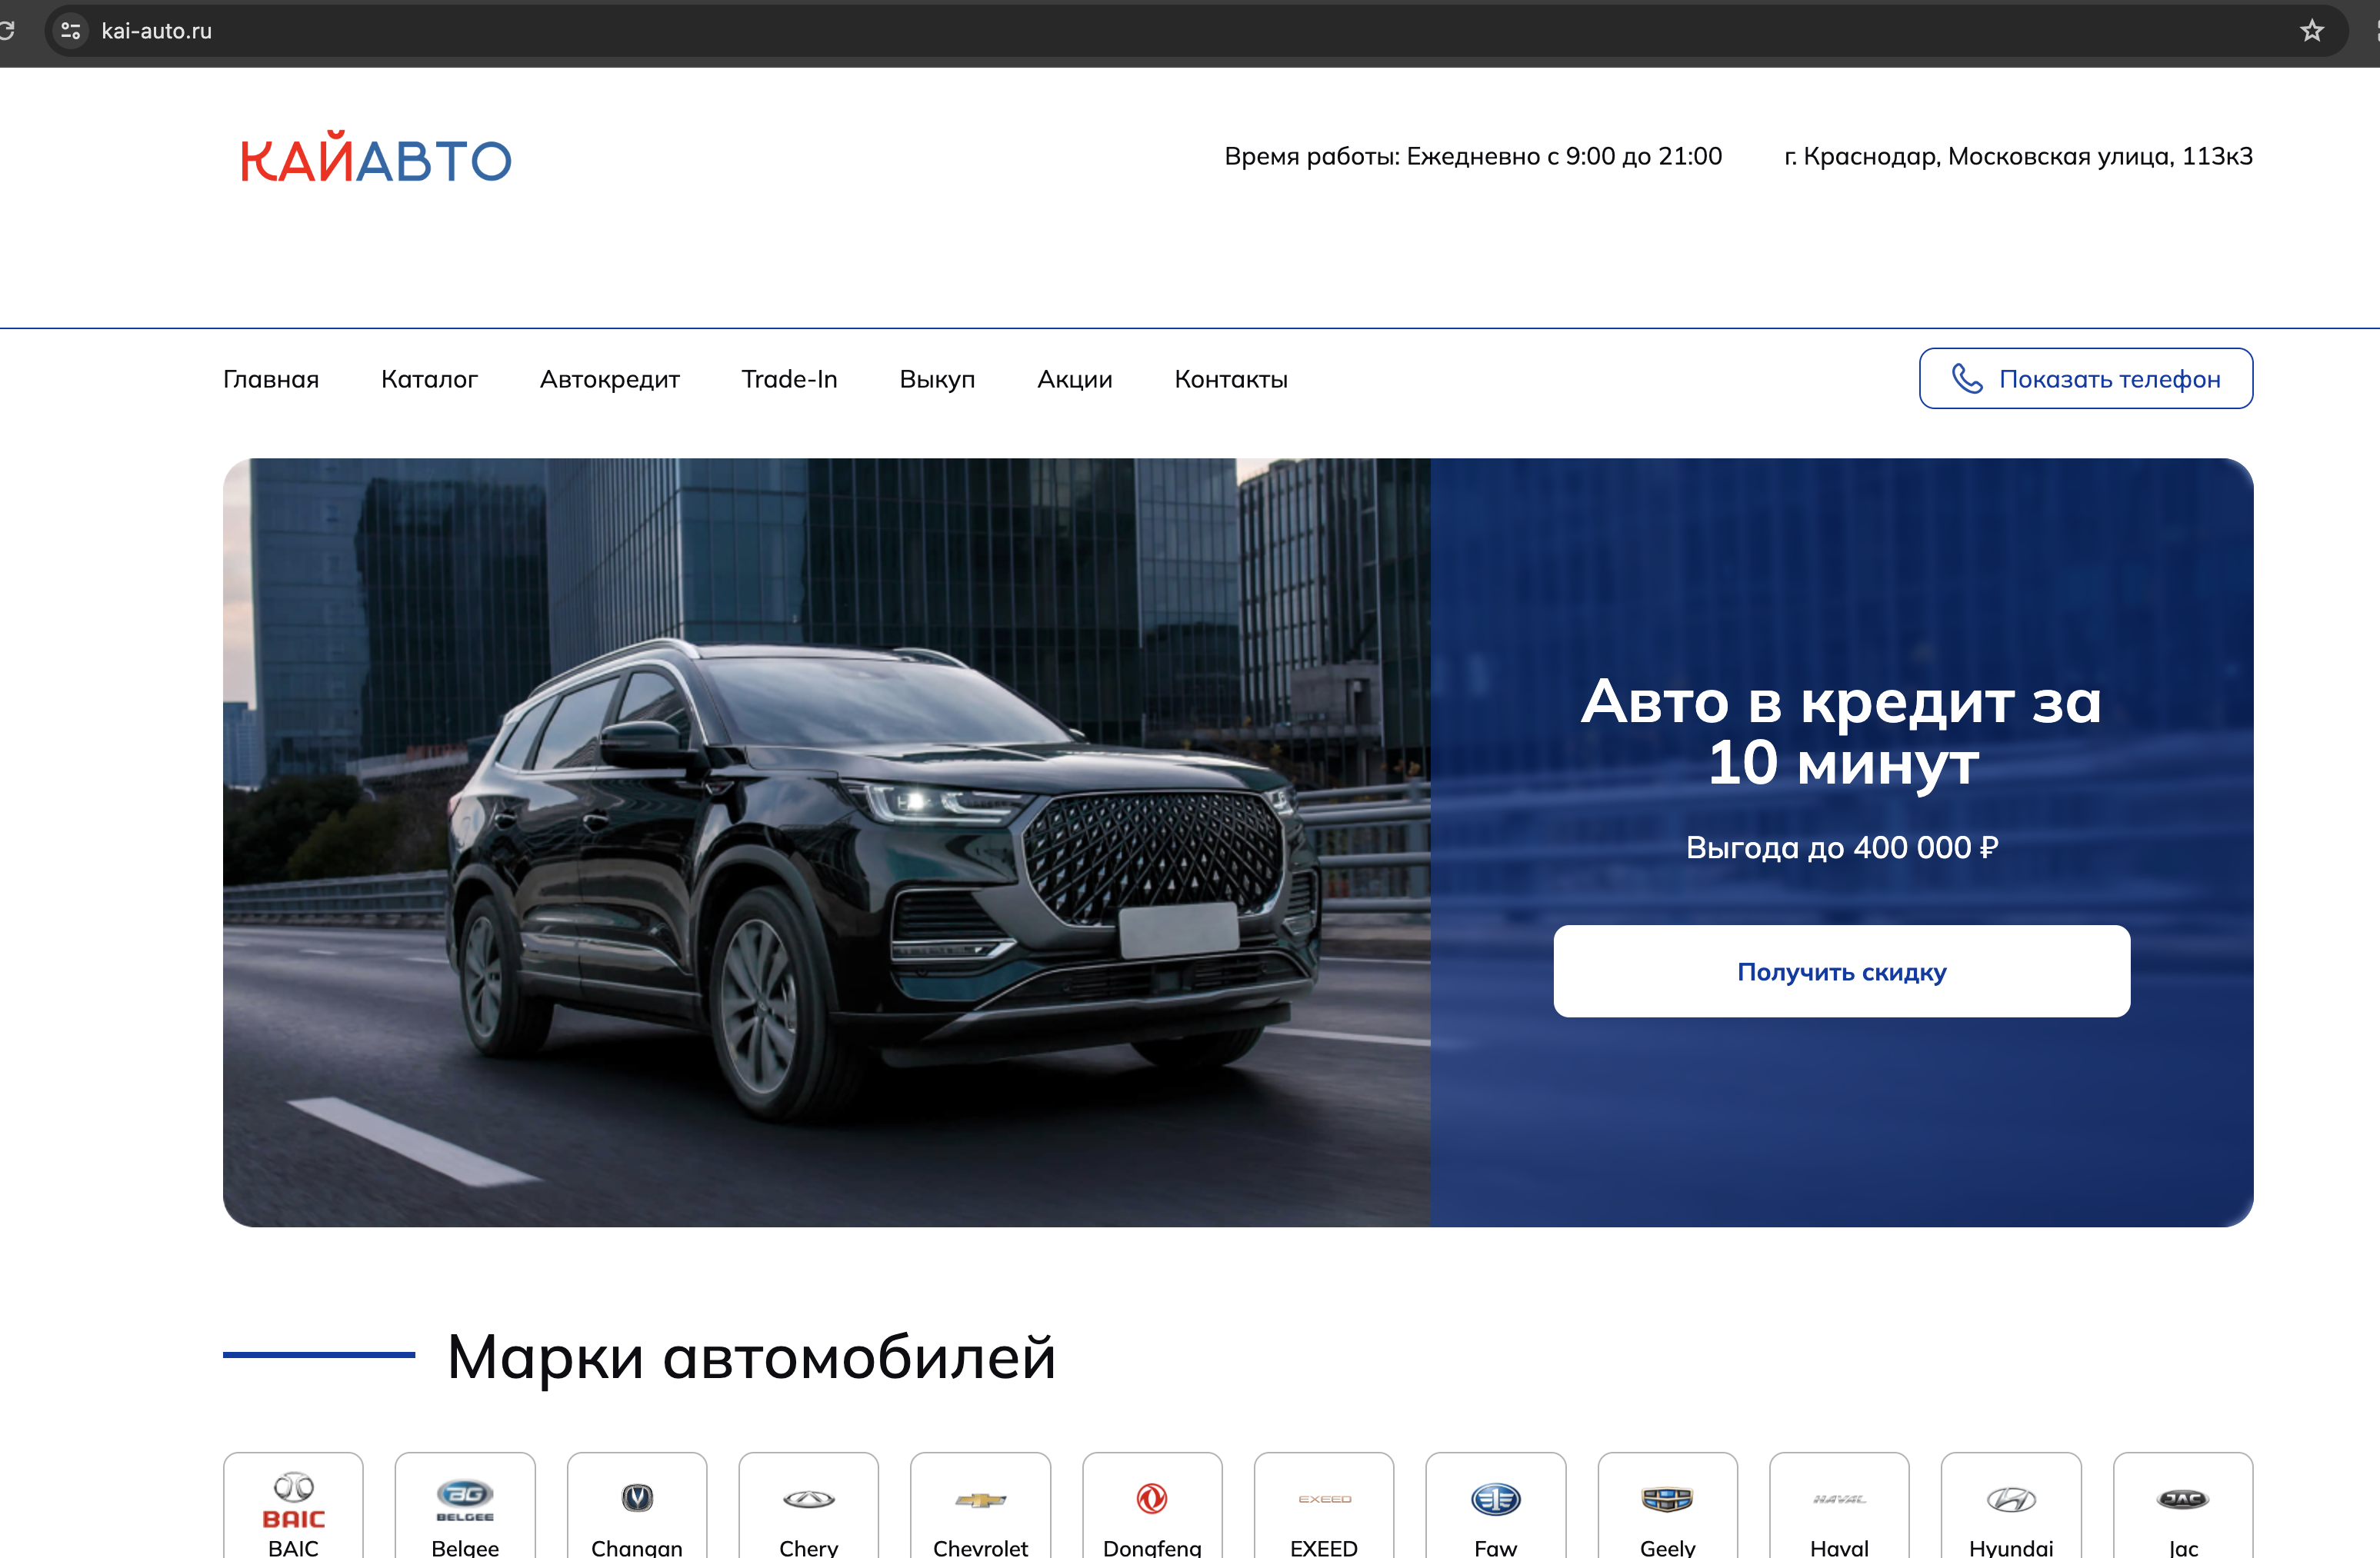Bookmark page with the star icon
Viewport: 2380px width, 1558px height.
(2311, 31)
